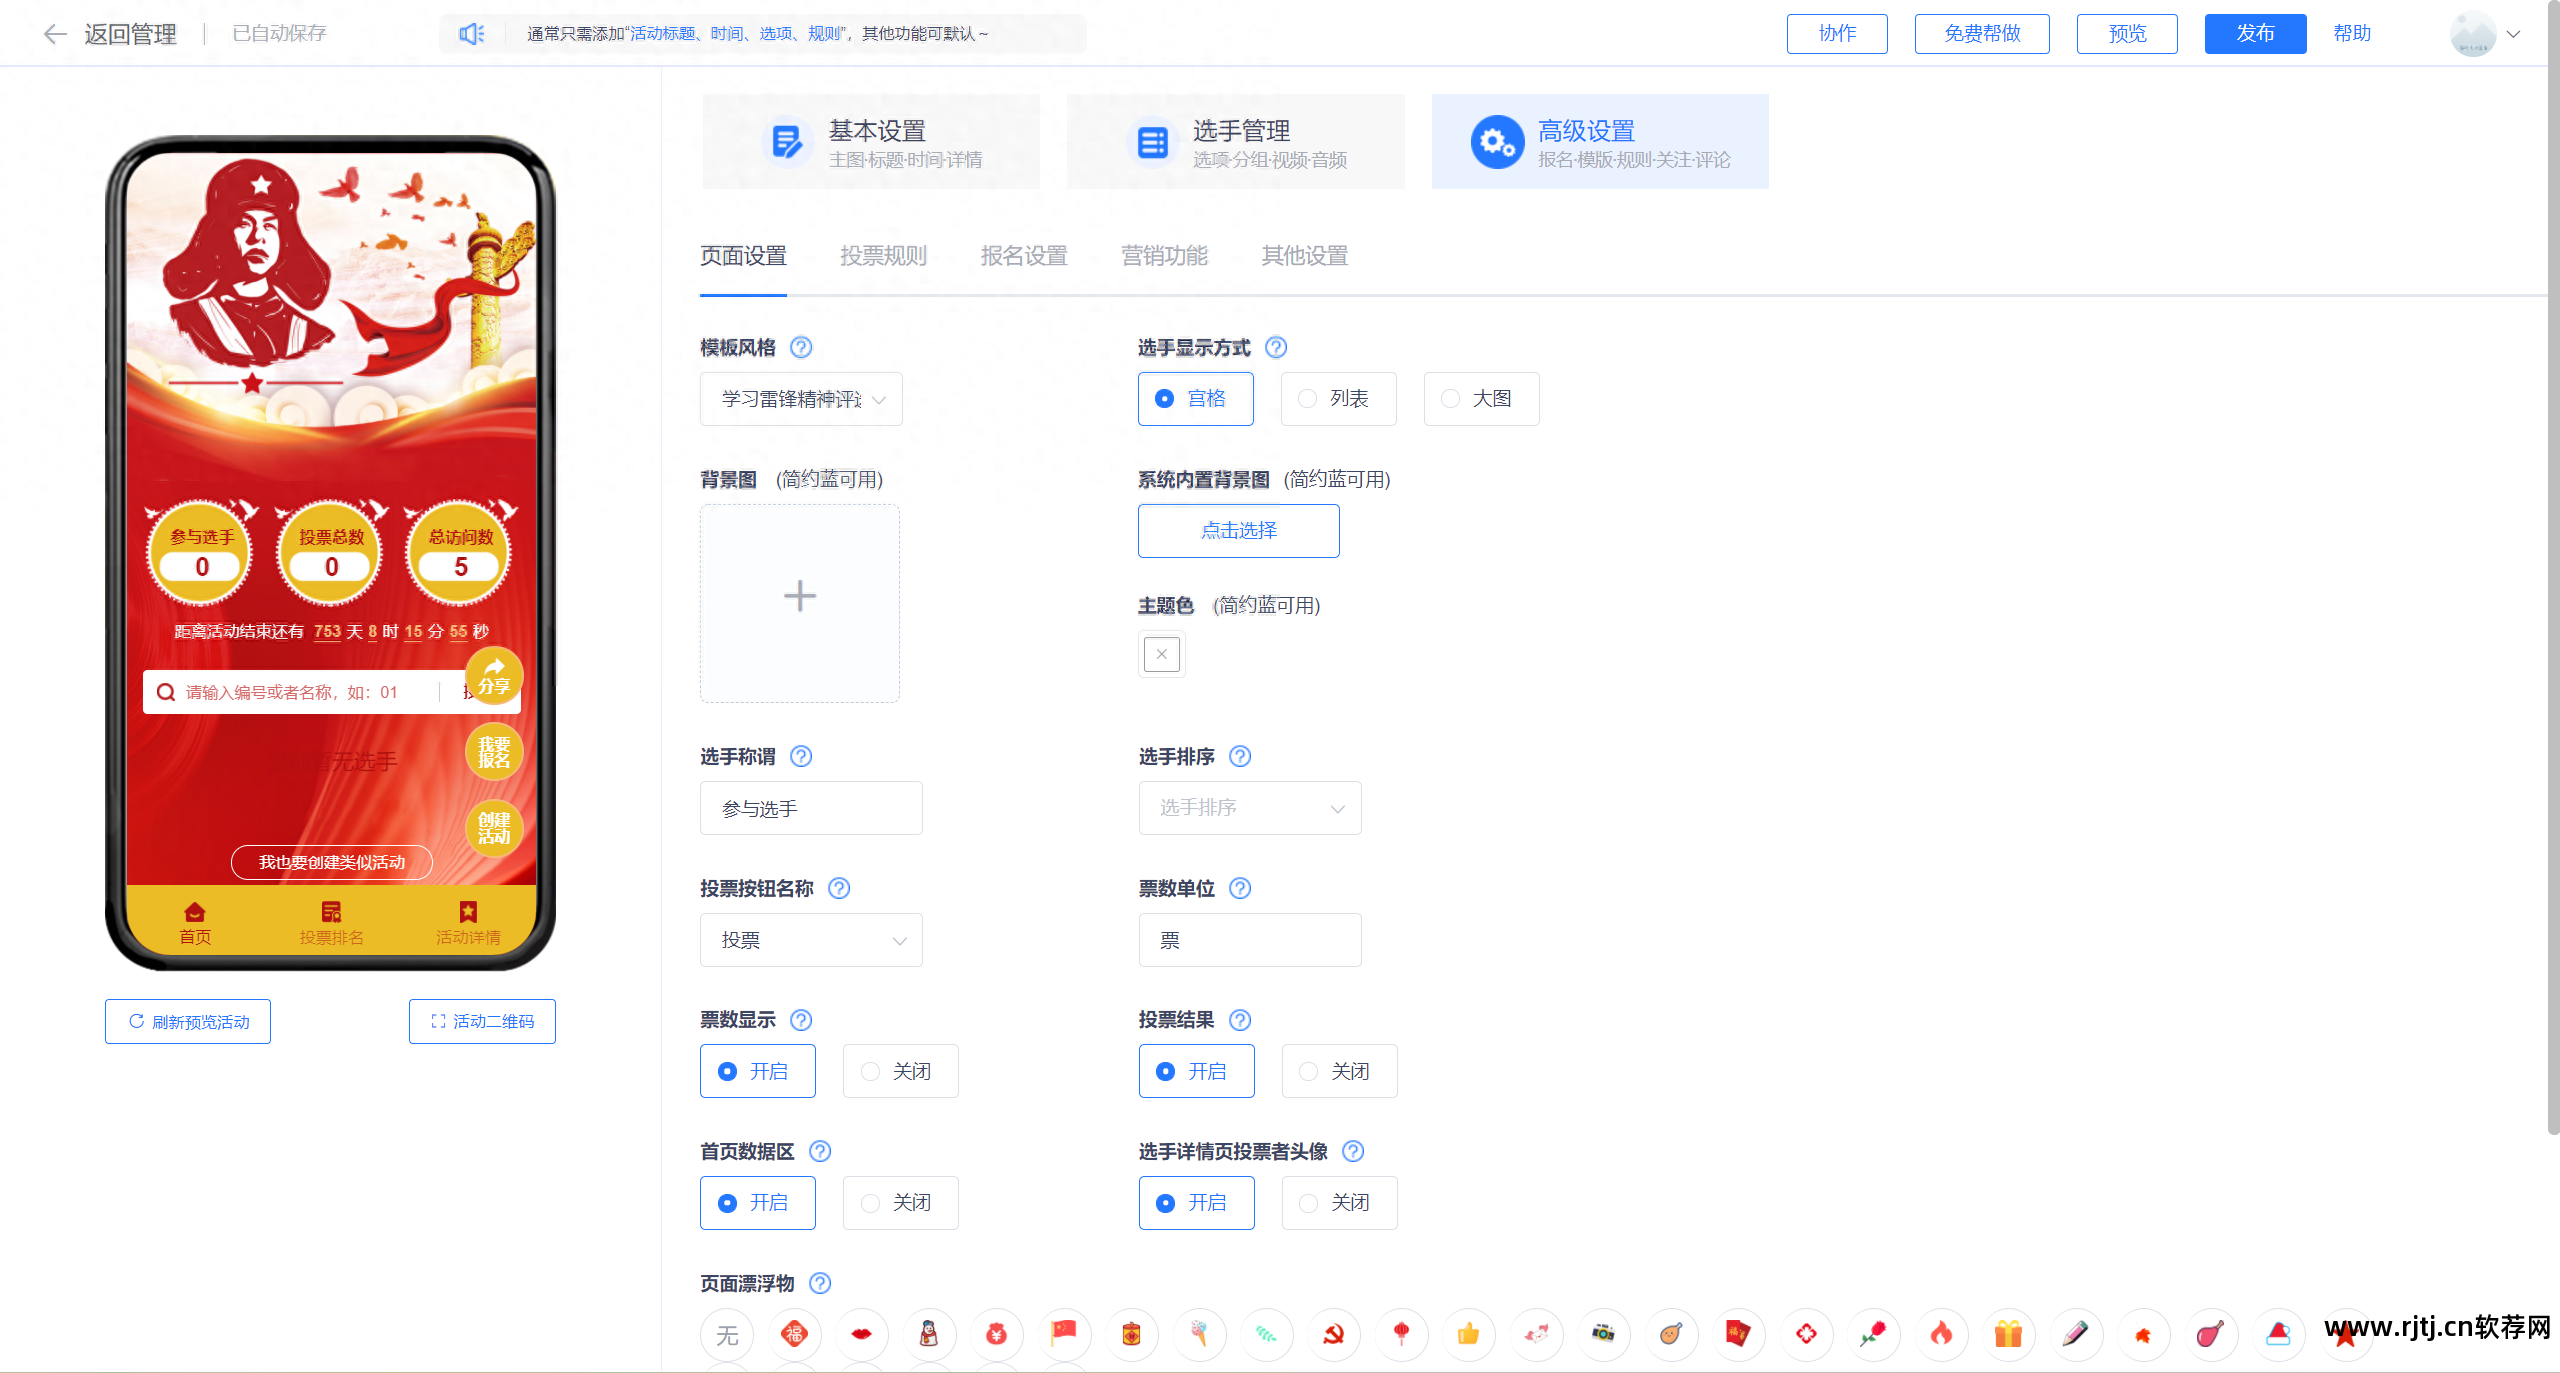Choose the camera floating decoration icon
This screenshot has height=1373, width=2560.
pyautogui.click(x=1603, y=1335)
